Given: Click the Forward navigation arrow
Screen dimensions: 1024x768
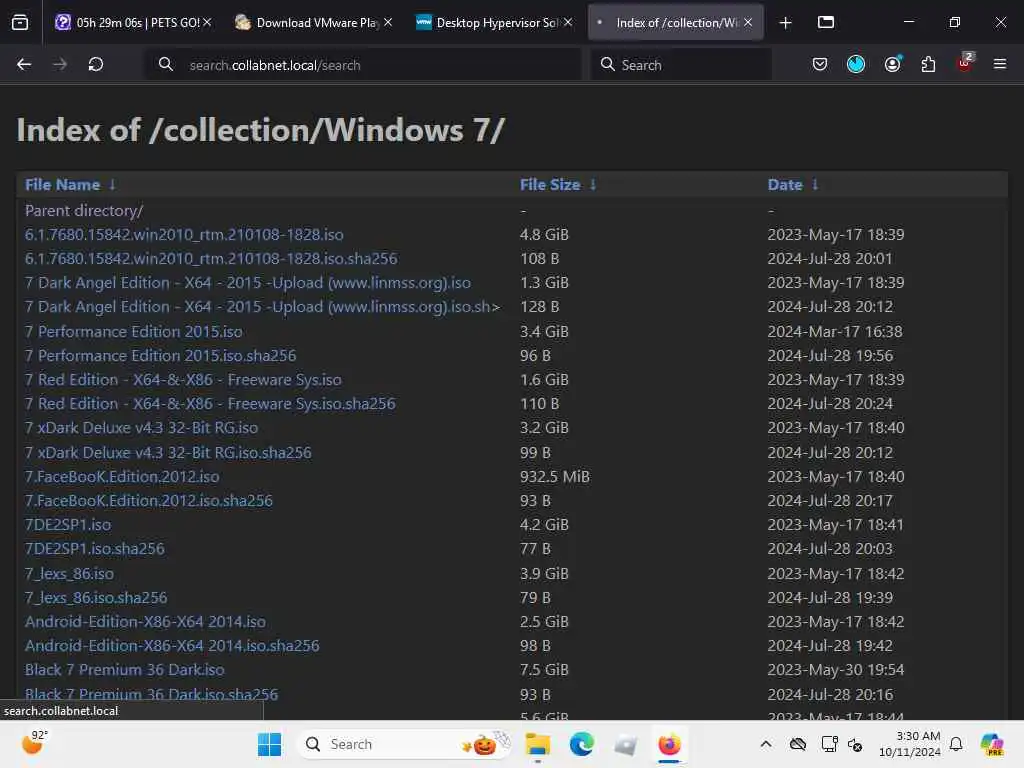Looking at the screenshot, I should (59, 64).
